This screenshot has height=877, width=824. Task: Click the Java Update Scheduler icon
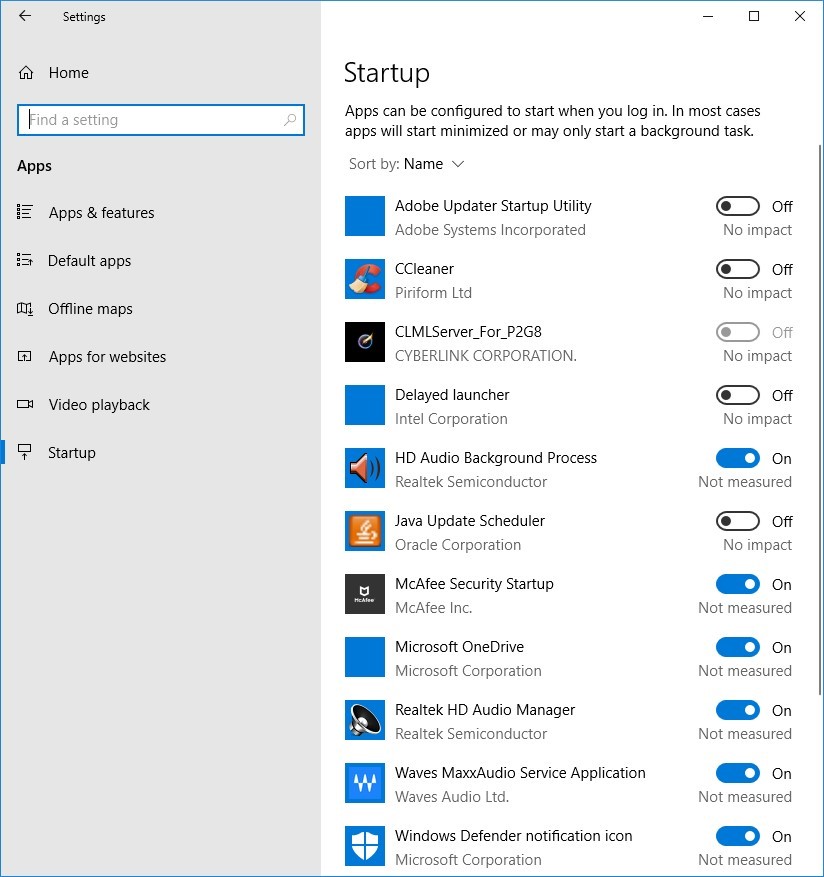[x=365, y=531]
